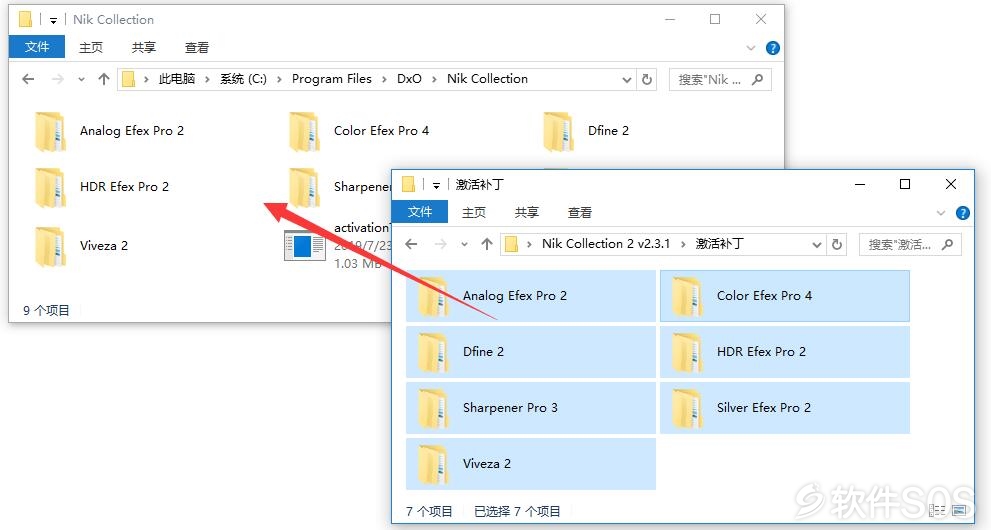The image size is (991, 530).
Task: Go back in Nik Collection window
Action: click(28, 79)
